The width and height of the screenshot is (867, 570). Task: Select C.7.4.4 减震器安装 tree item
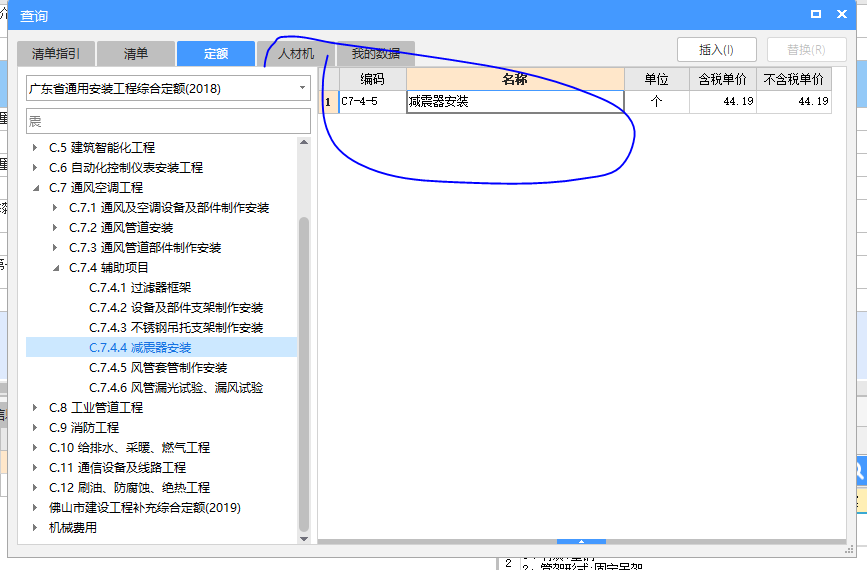click(140, 348)
